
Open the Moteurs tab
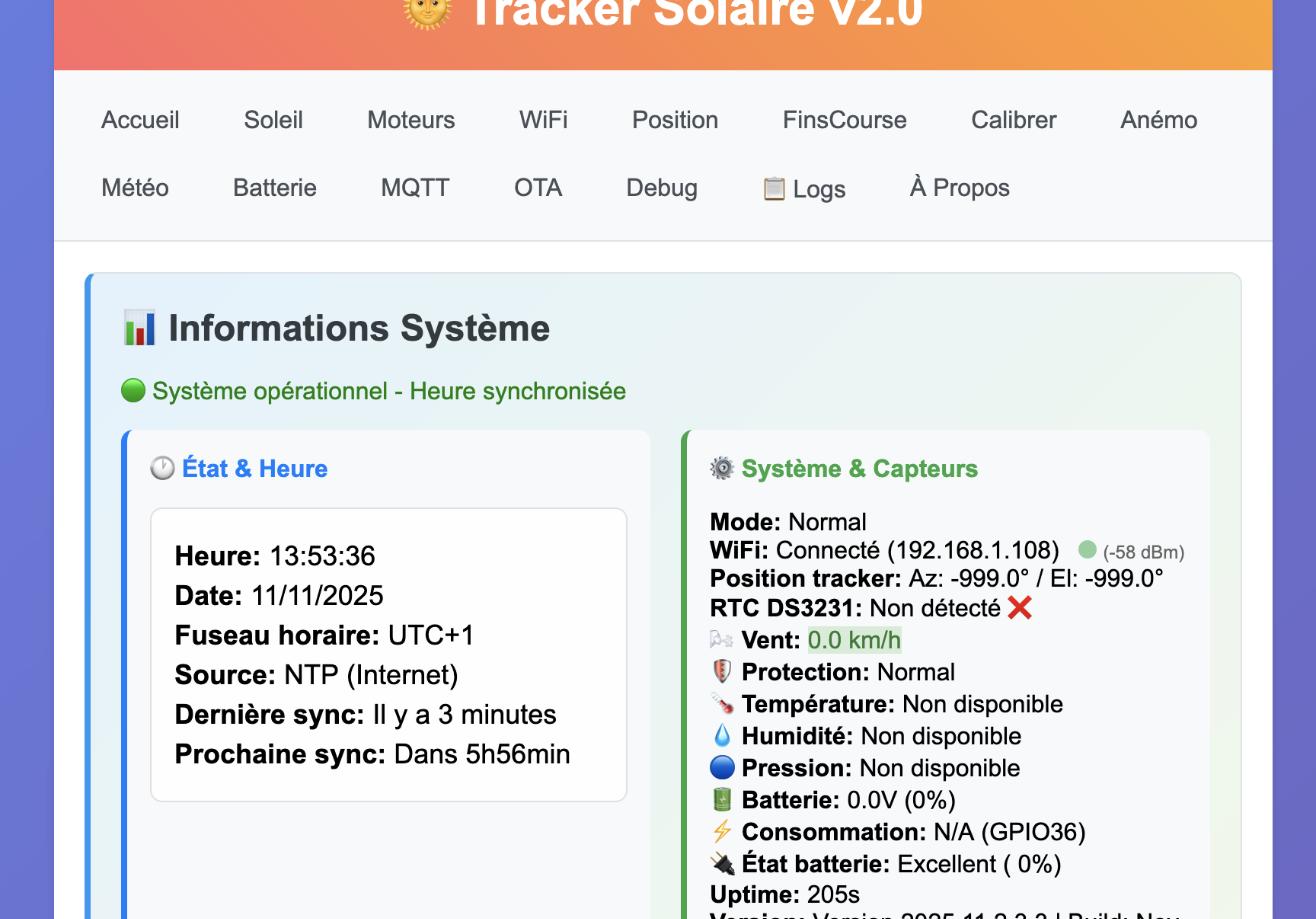[x=411, y=120]
